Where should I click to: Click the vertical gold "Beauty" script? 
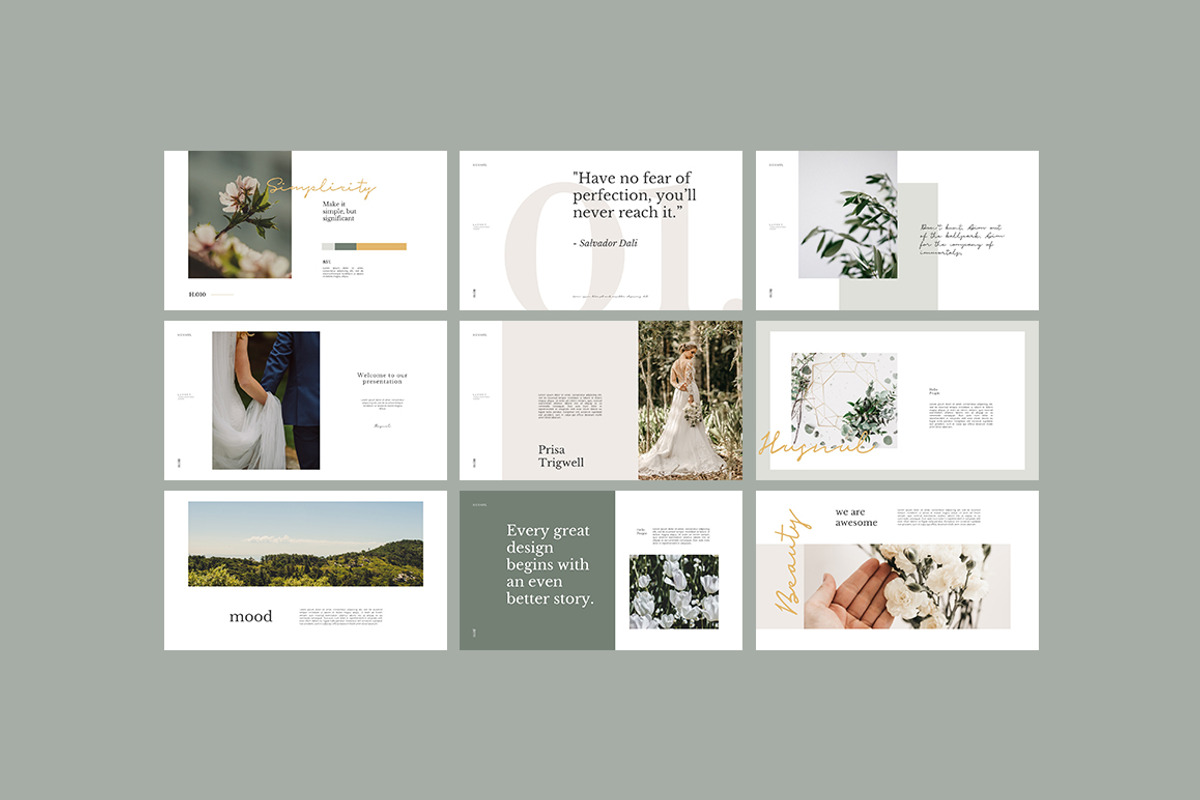coord(789,563)
